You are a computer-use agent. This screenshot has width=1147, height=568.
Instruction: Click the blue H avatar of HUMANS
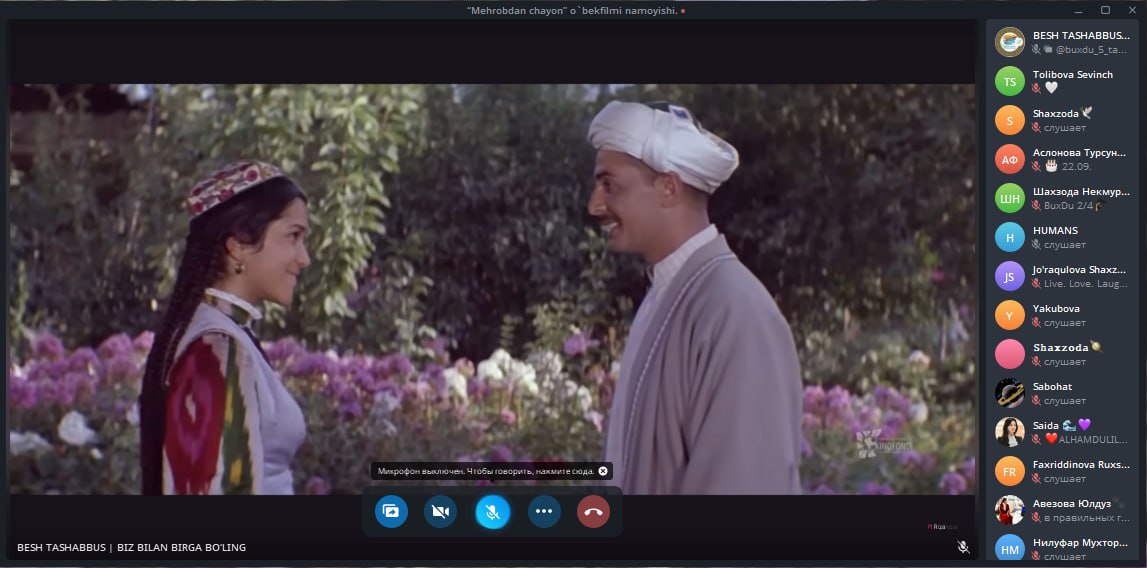tap(1009, 237)
